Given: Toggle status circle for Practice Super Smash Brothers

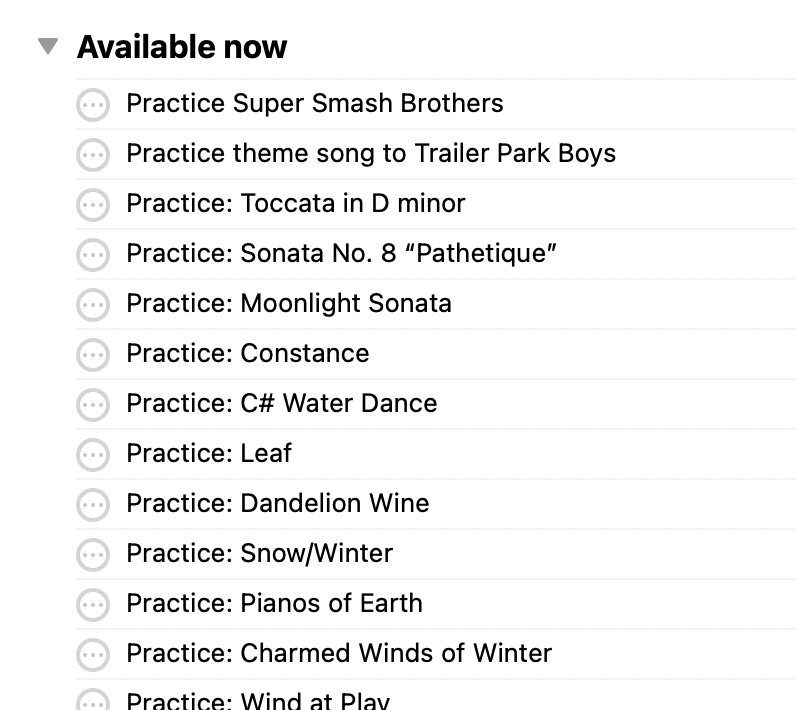Looking at the screenshot, I should click(93, 104).
